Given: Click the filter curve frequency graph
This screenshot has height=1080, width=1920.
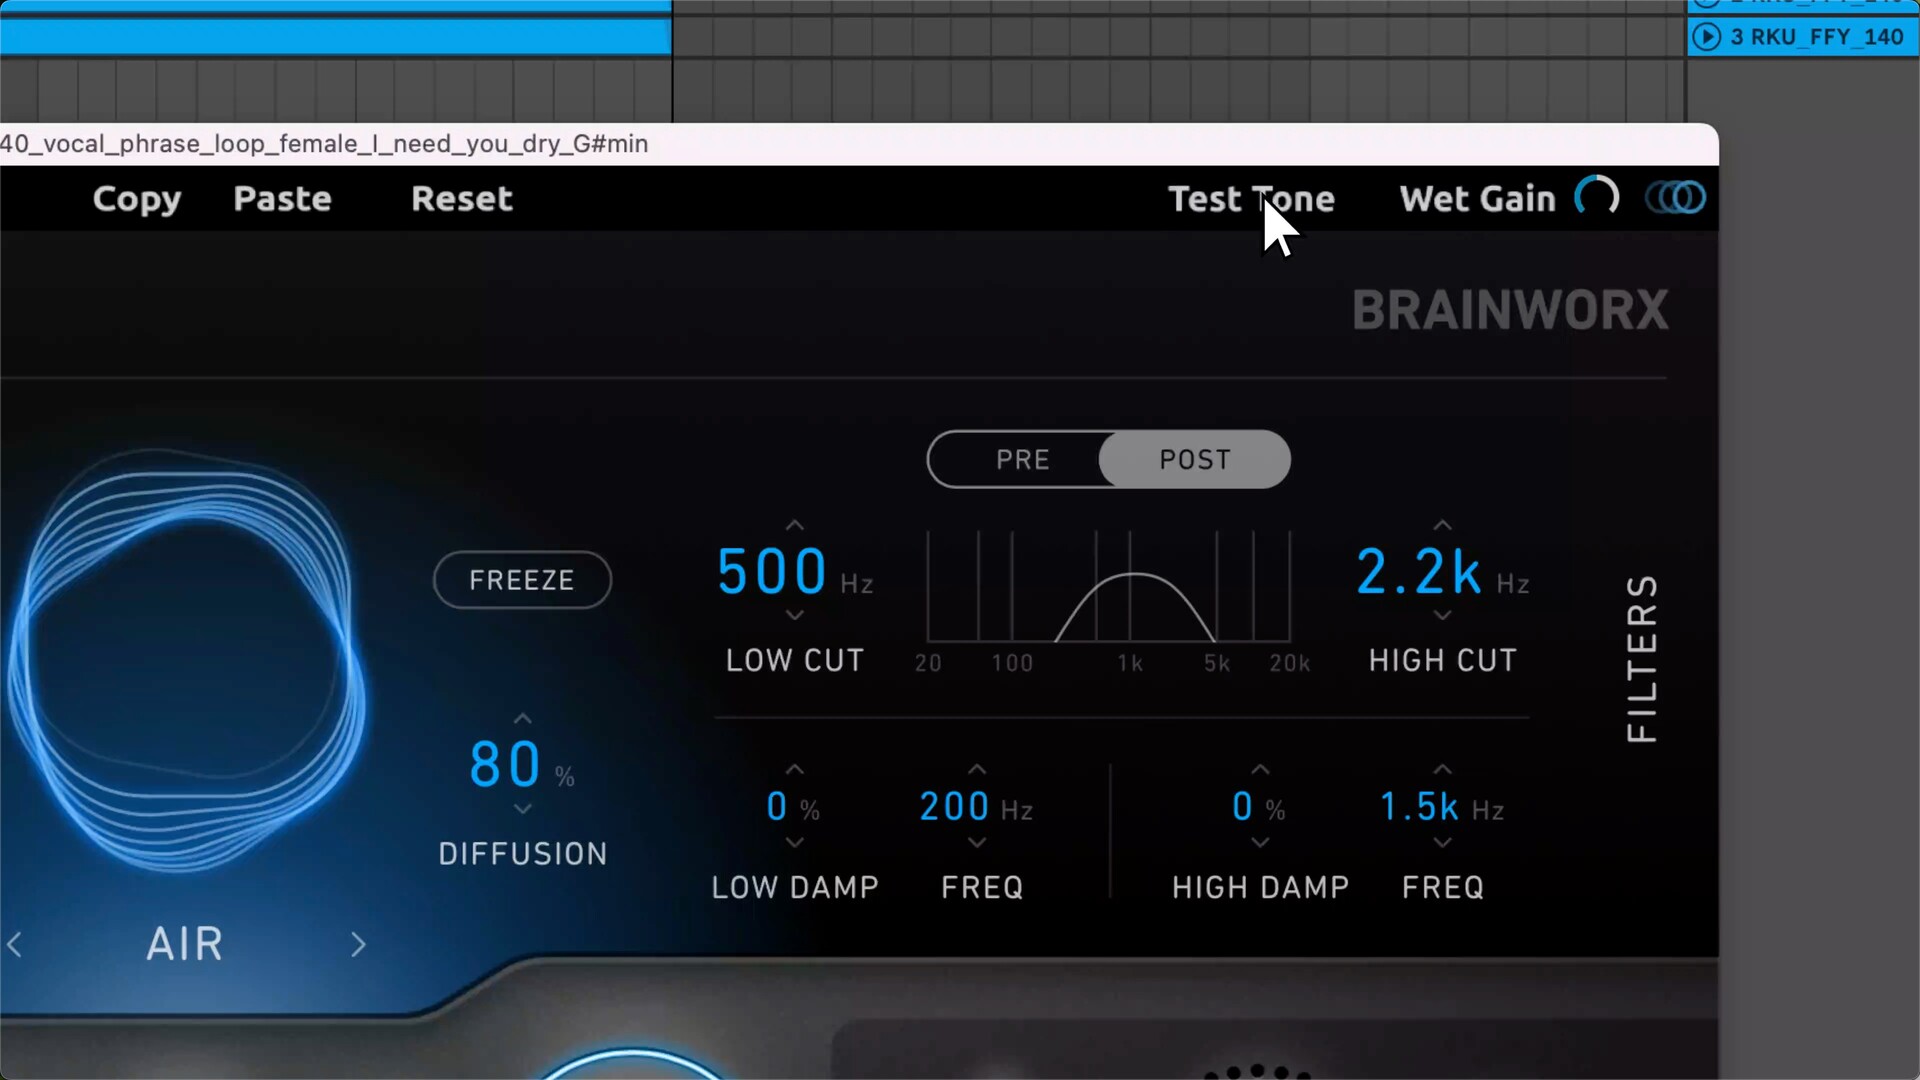Looking at the screenshot, I should [x=1109, y=587].
